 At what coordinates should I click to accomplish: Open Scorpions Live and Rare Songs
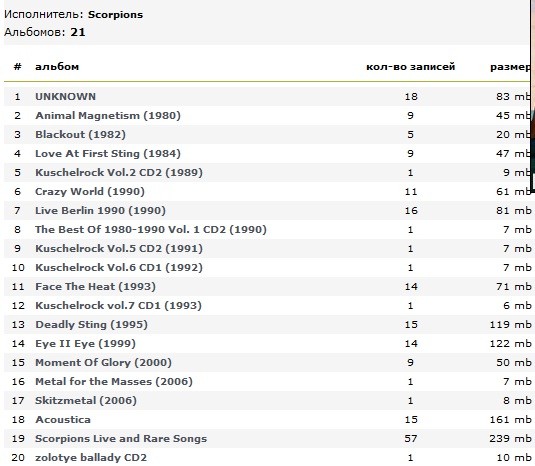tap(121, 439)
